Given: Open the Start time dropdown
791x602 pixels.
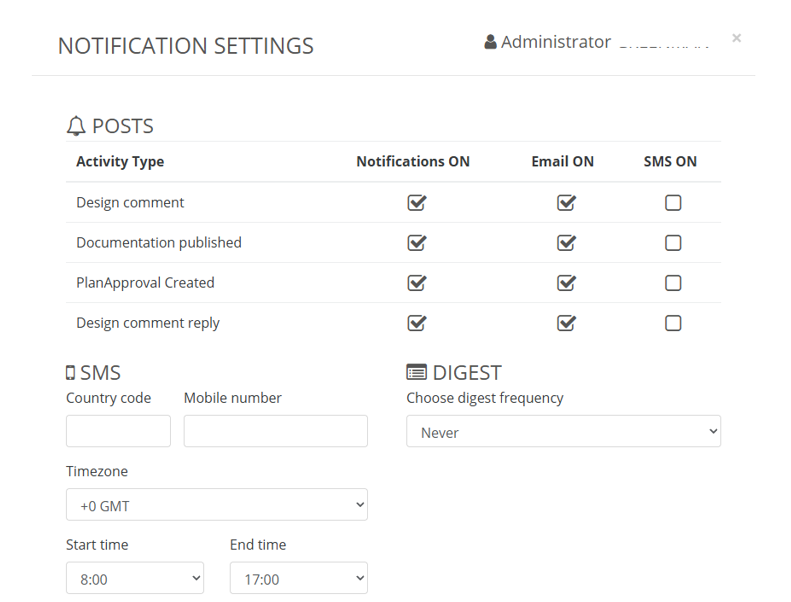Looking at the screenshot, I should (x=134, y=578).
